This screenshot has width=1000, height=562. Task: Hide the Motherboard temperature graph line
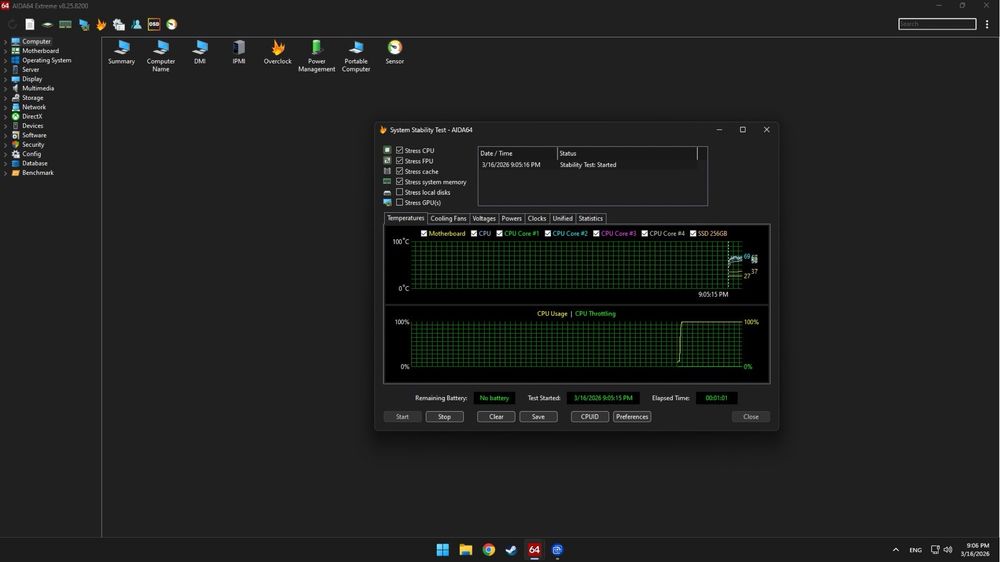[x=423, y=233]
